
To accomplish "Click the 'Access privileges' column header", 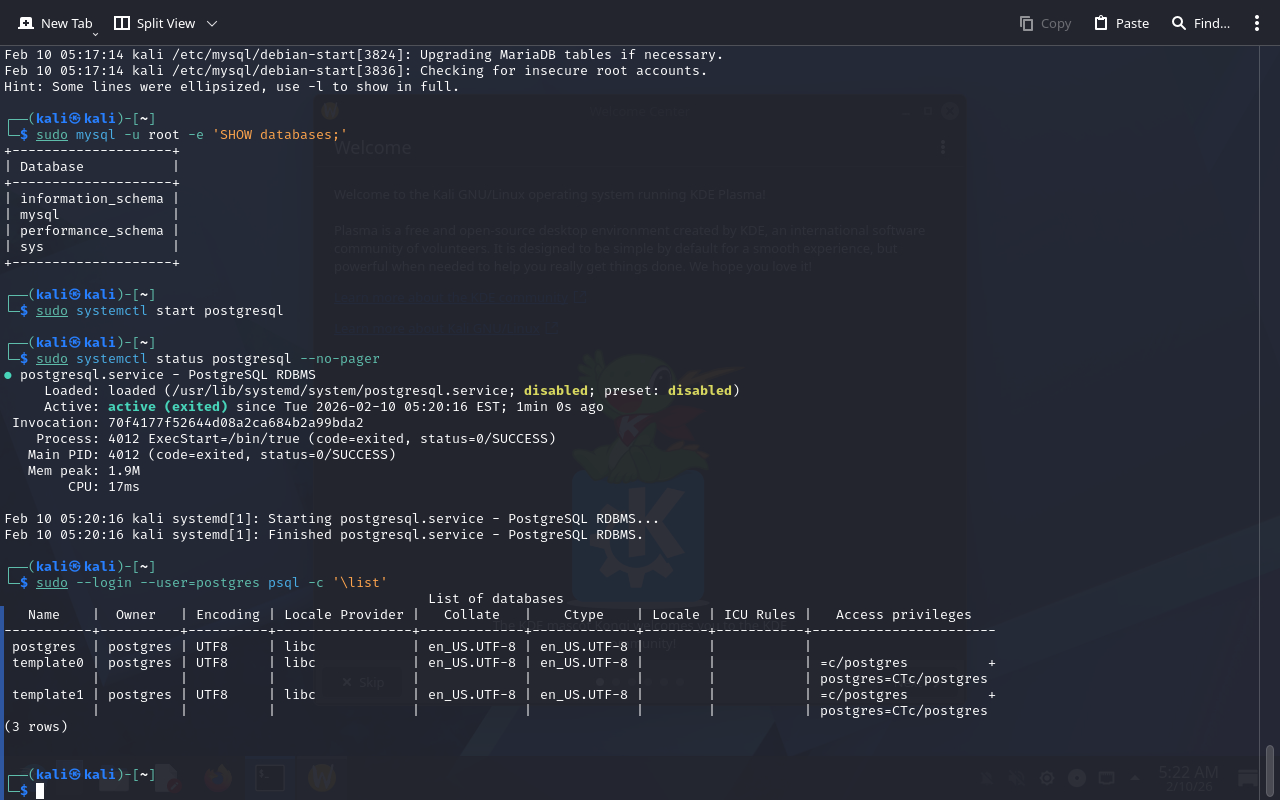I will [903, 615].
